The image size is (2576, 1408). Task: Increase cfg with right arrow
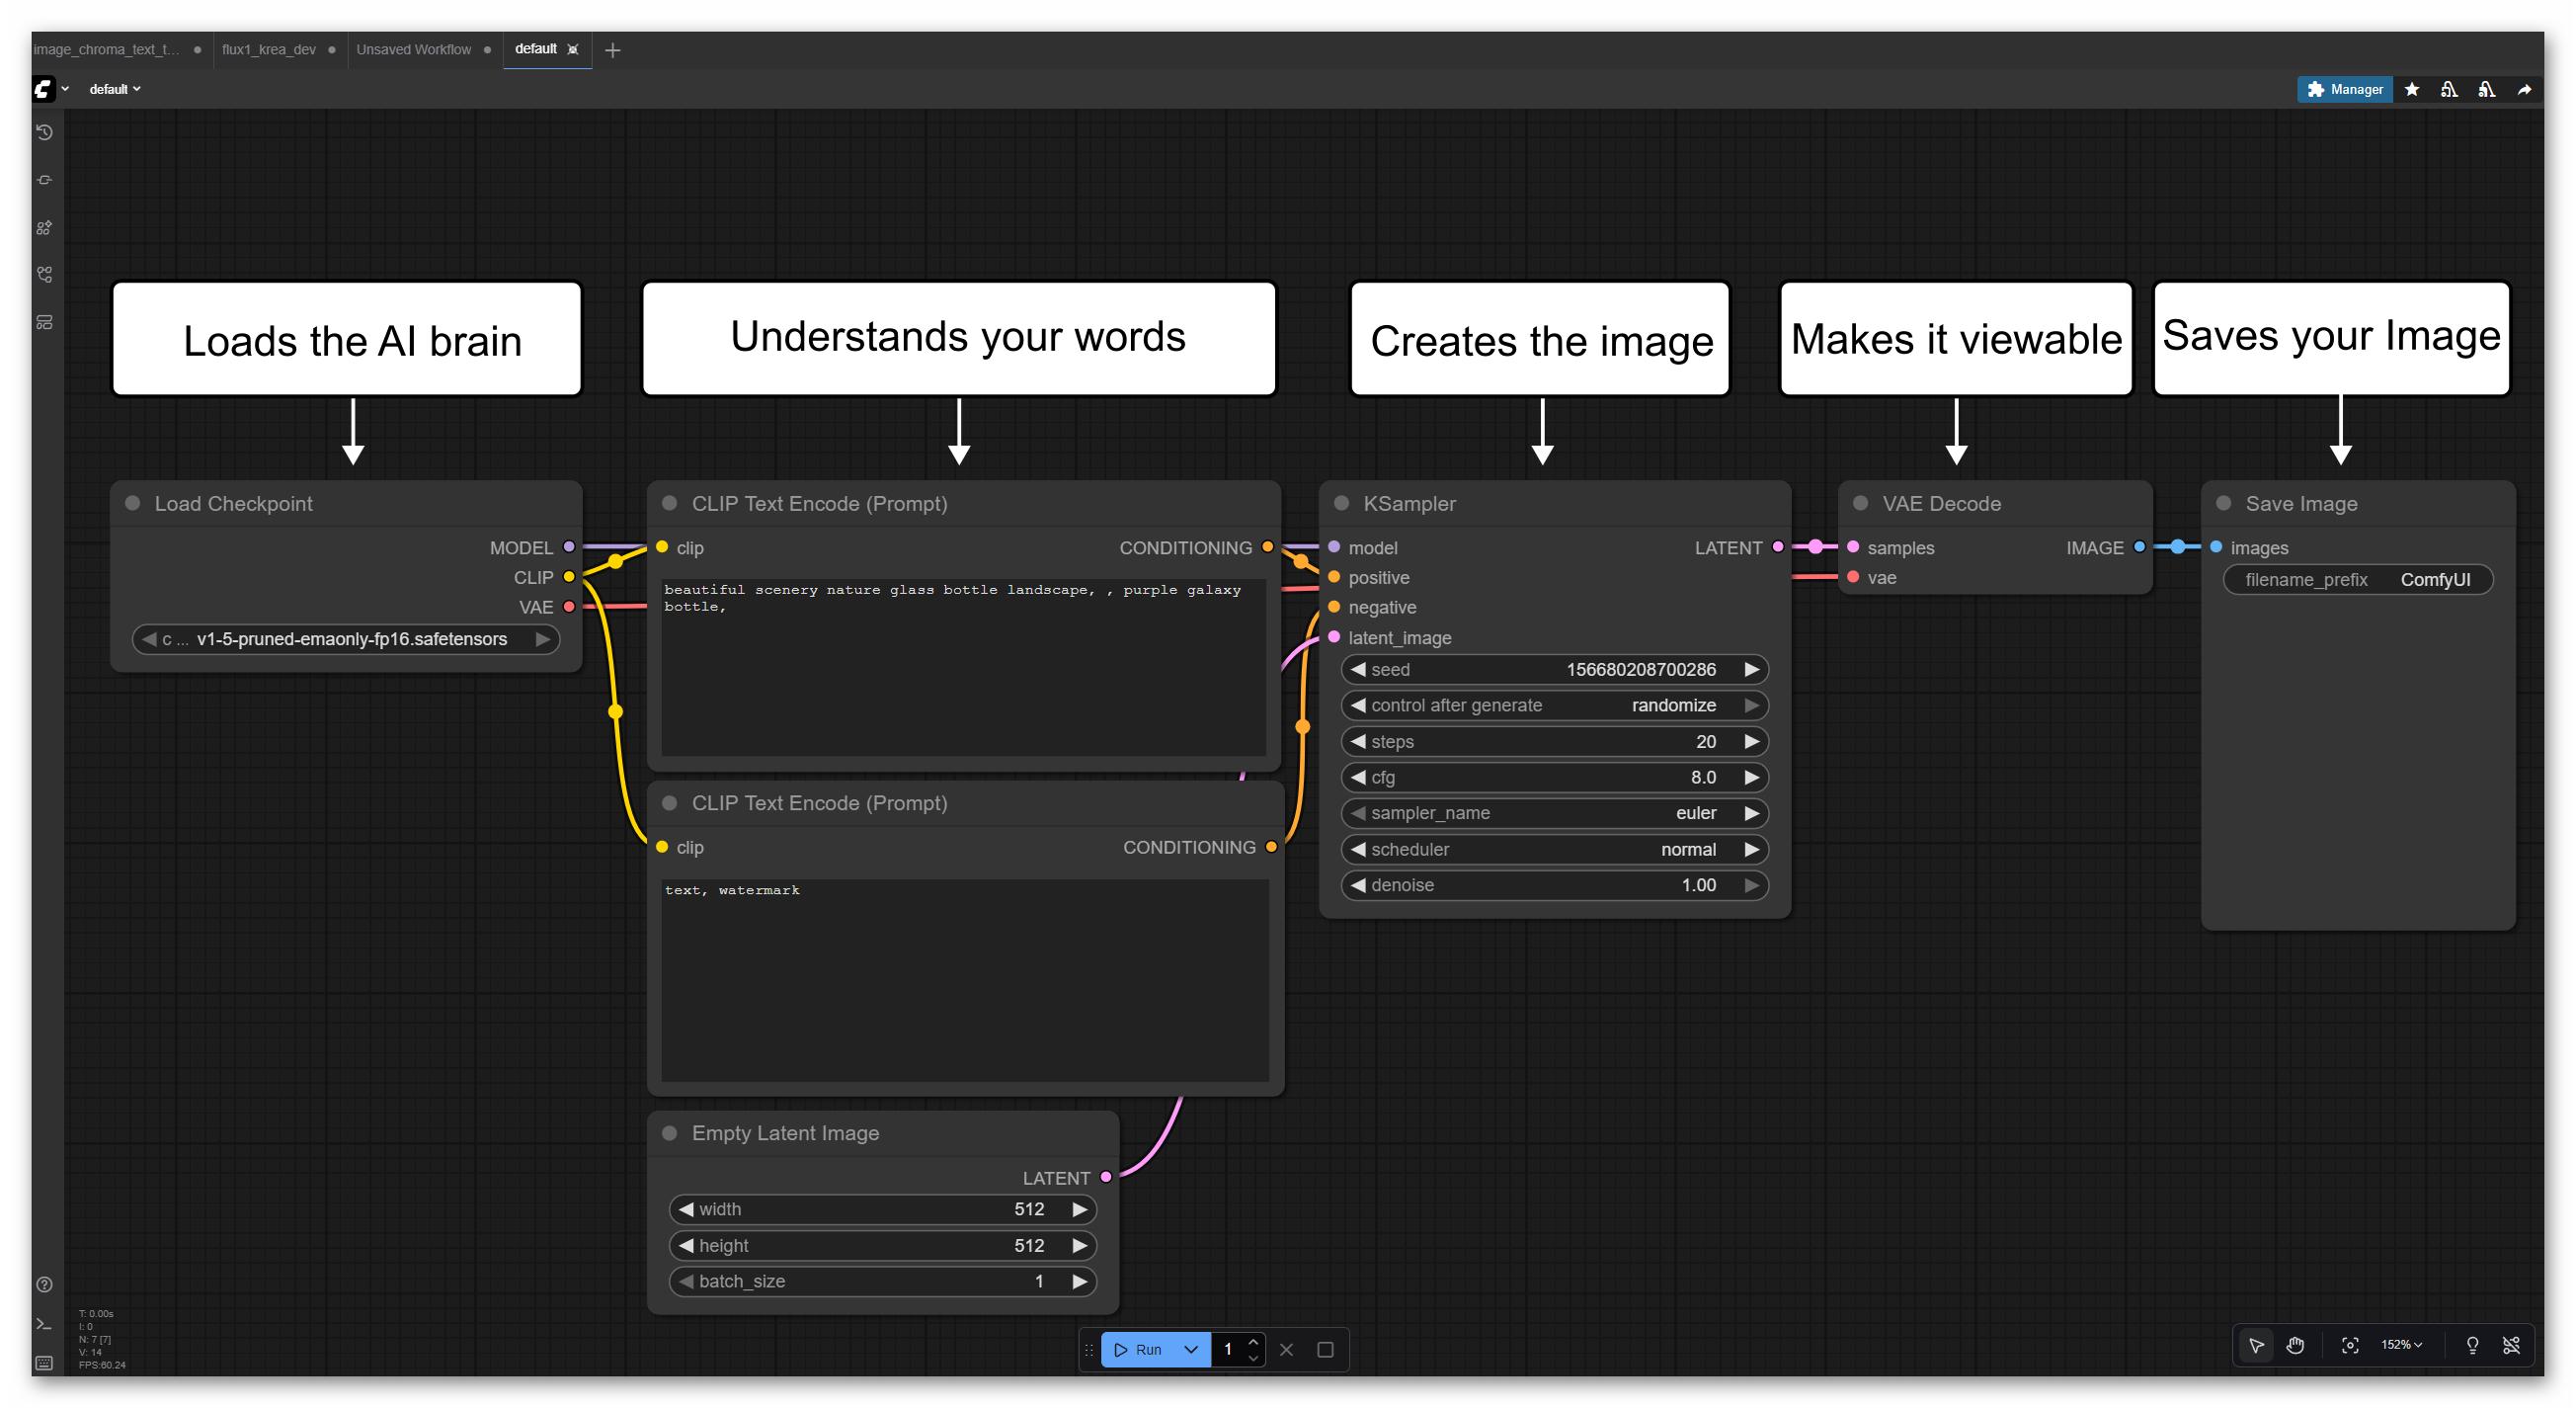(x=1751, y=777)
